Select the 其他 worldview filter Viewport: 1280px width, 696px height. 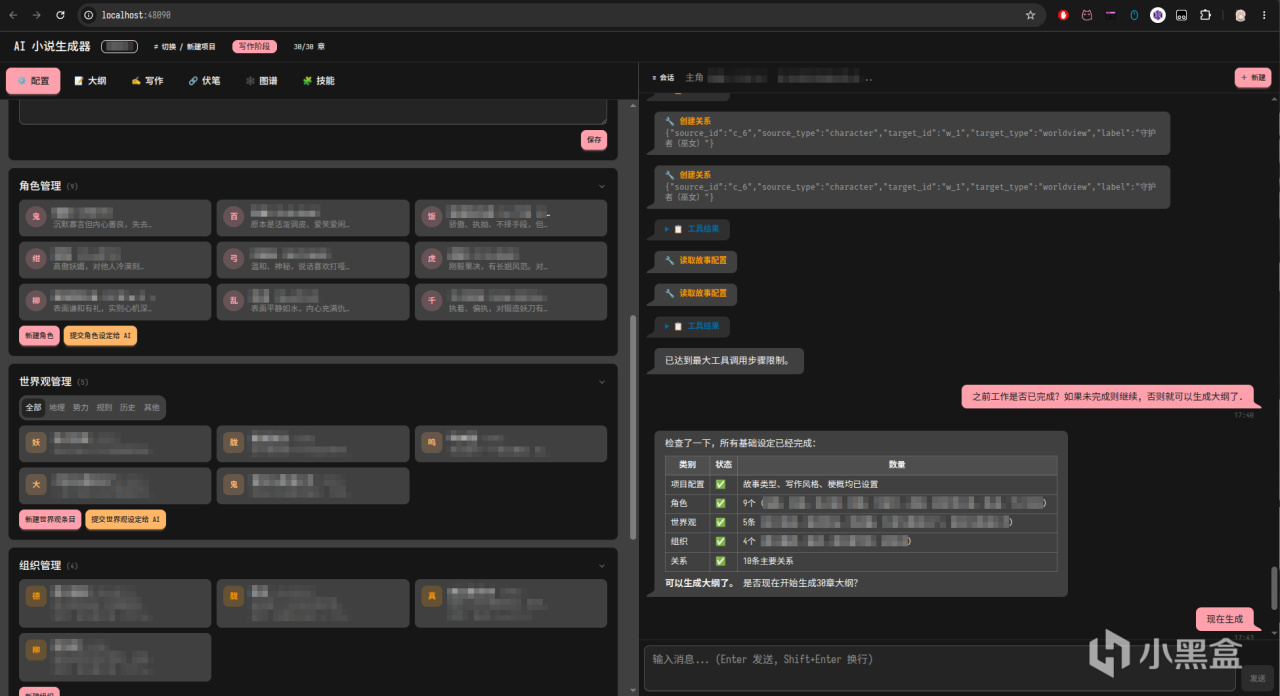[151, 408]
